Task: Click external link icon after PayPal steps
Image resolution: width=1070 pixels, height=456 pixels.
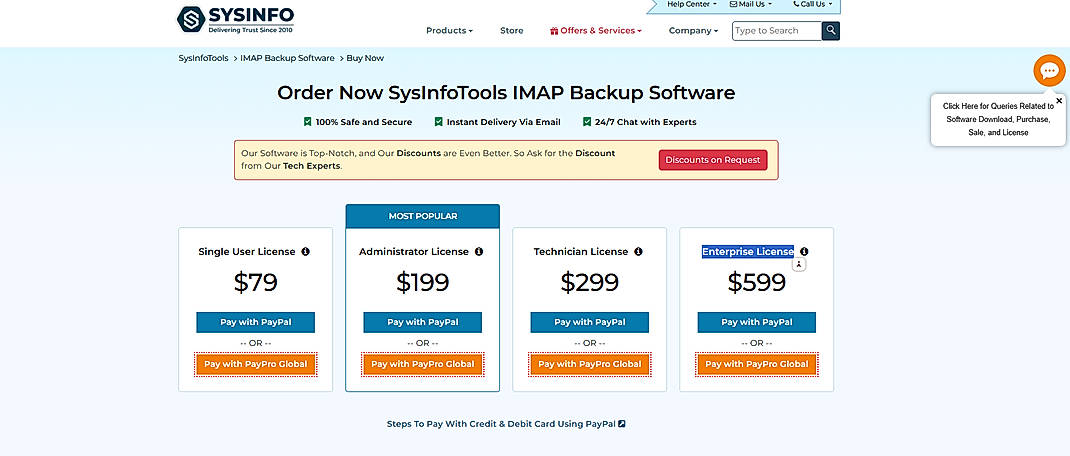Action: click(622, 424)
